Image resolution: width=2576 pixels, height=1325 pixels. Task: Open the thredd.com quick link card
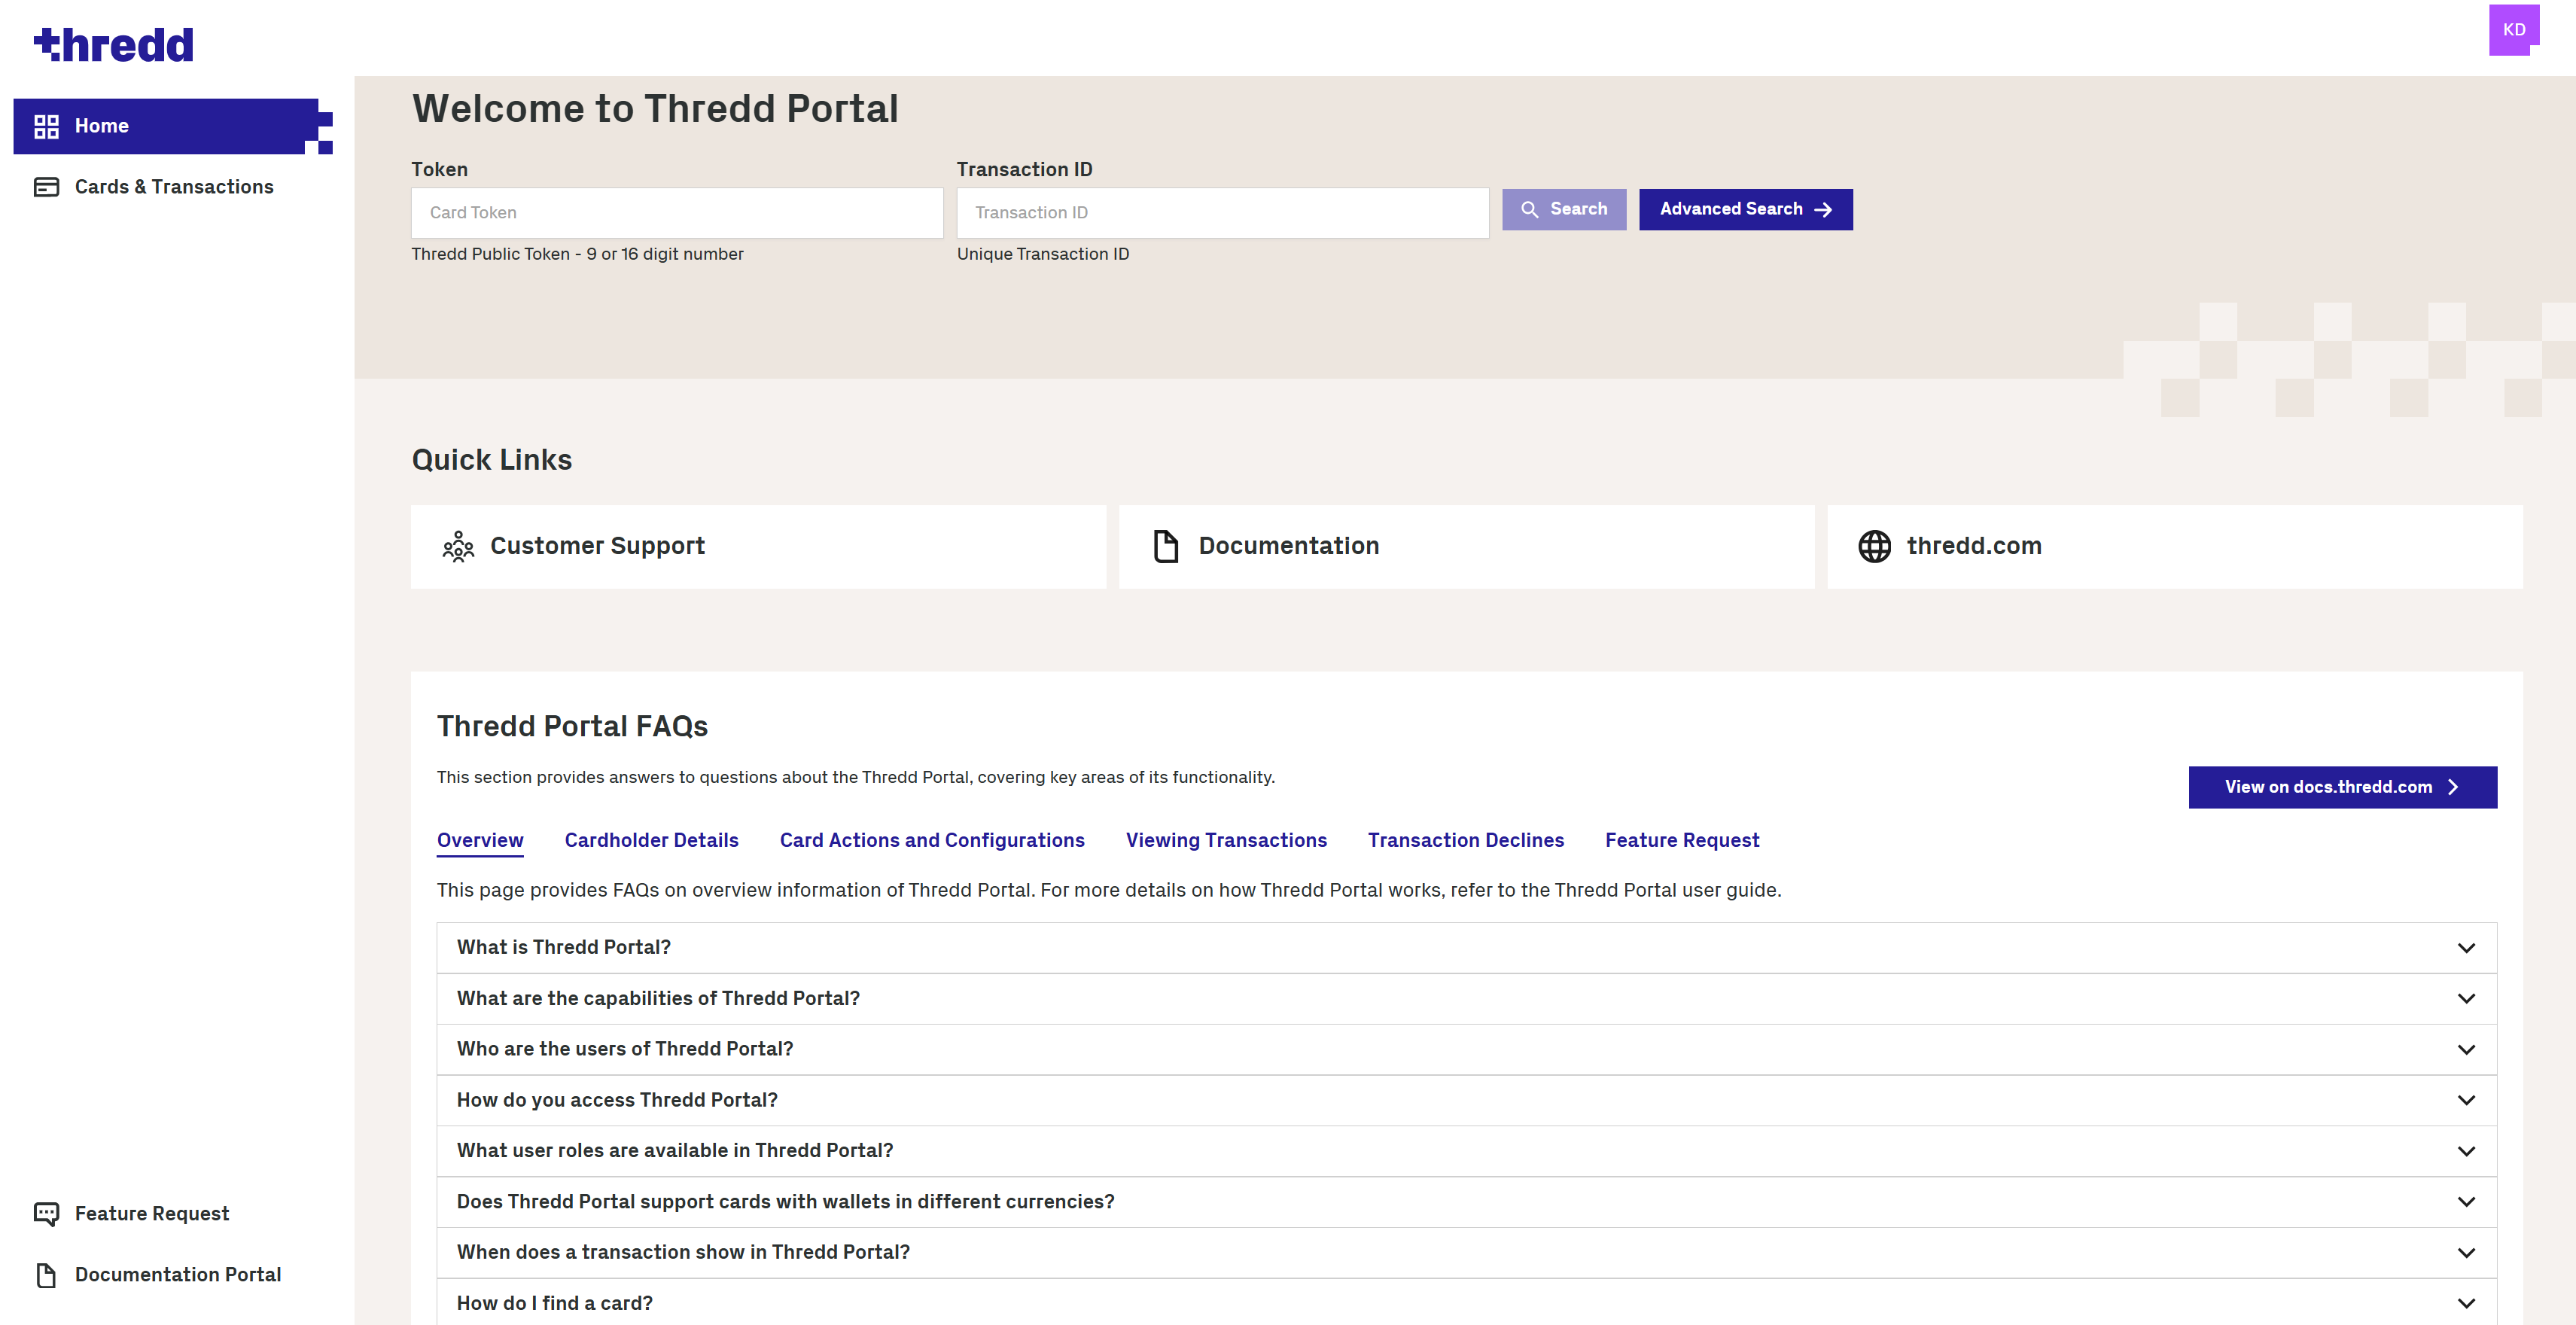point(2174,546)
